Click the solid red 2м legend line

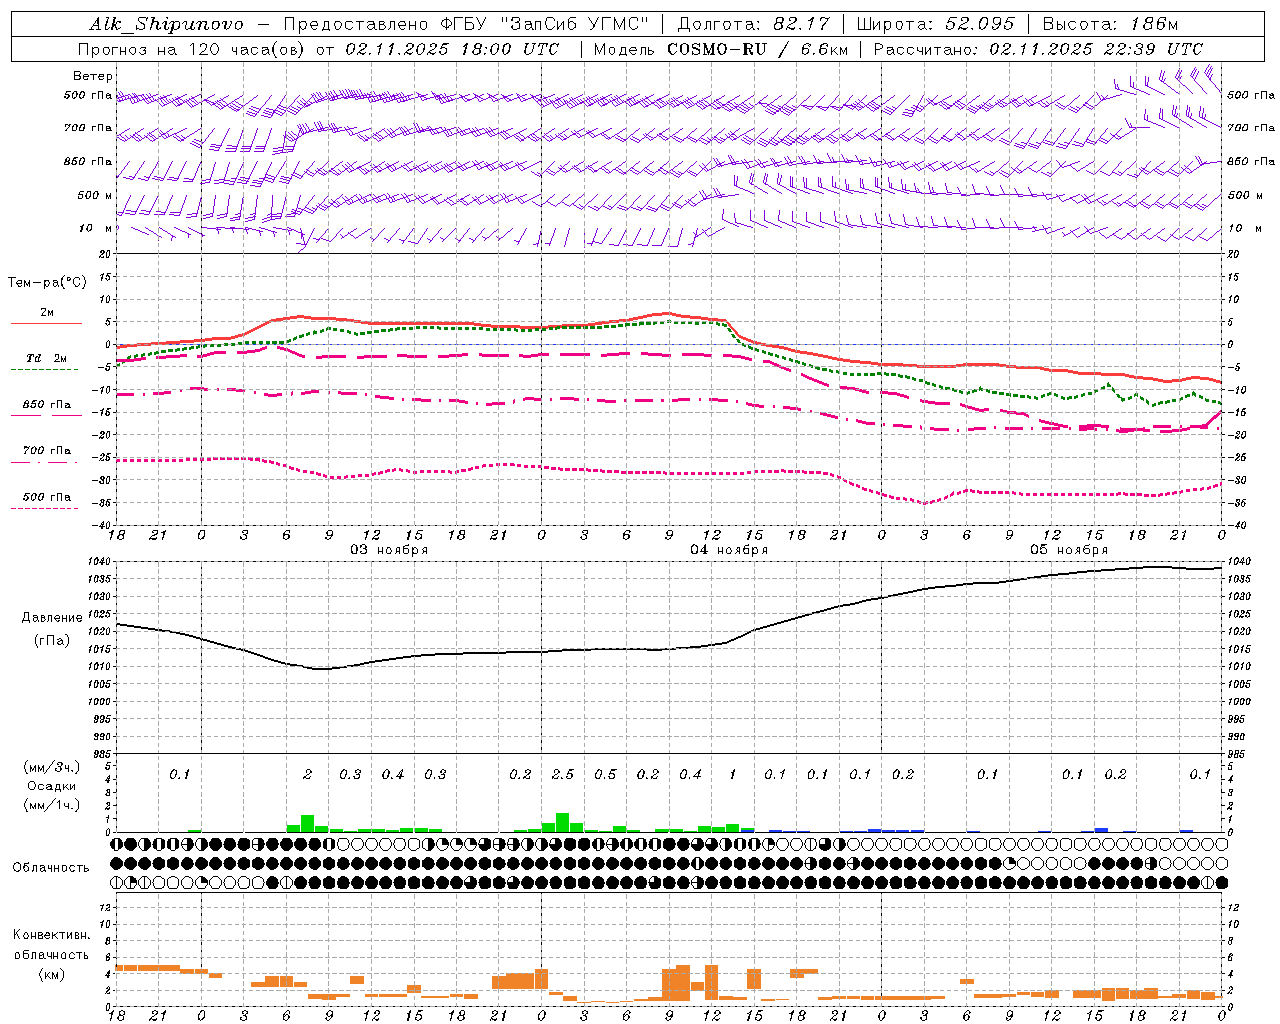coord(46,323)
